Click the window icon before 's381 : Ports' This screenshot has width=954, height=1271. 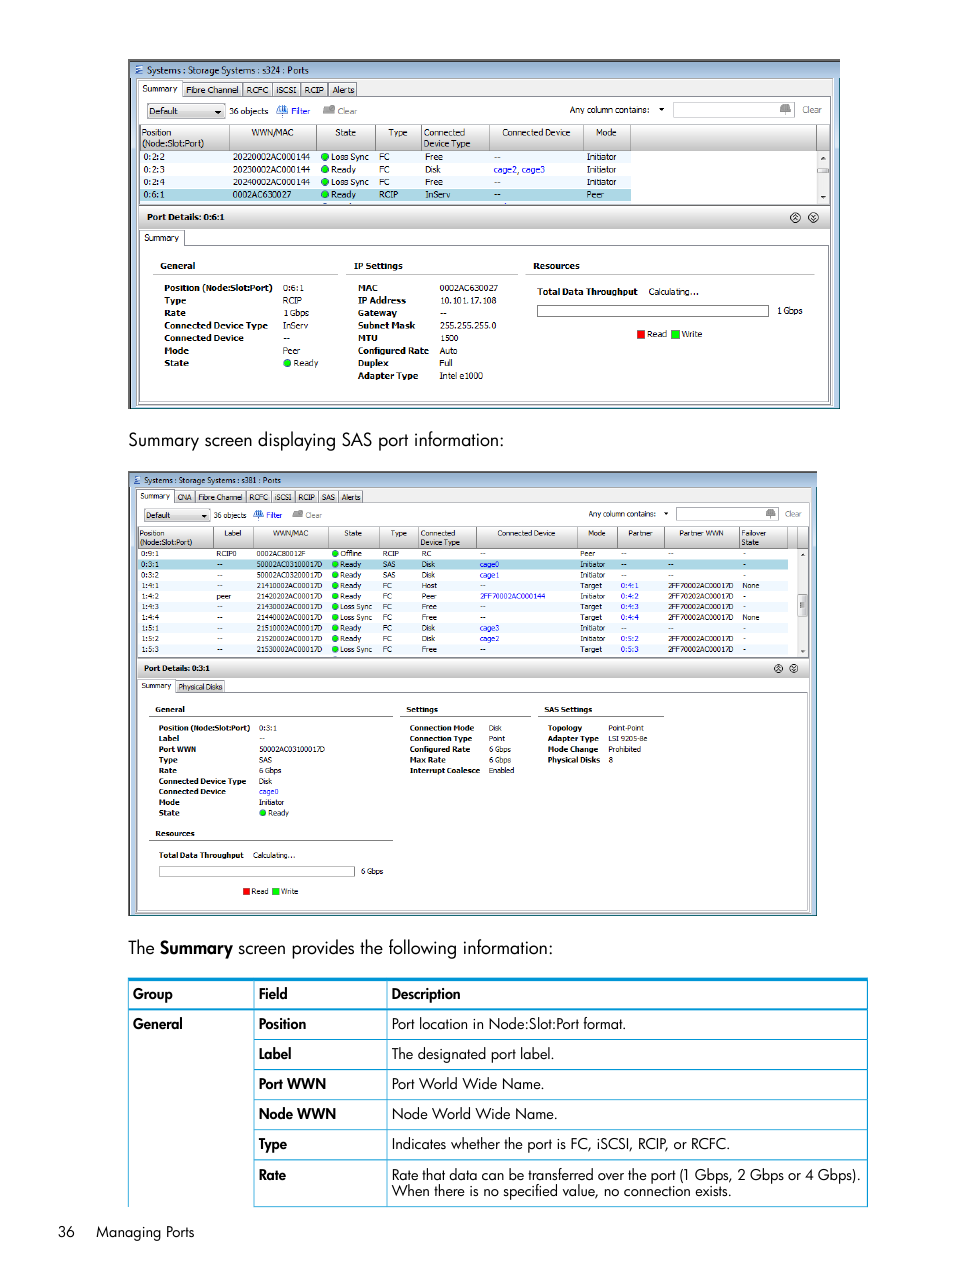click(x=137, y=480)
